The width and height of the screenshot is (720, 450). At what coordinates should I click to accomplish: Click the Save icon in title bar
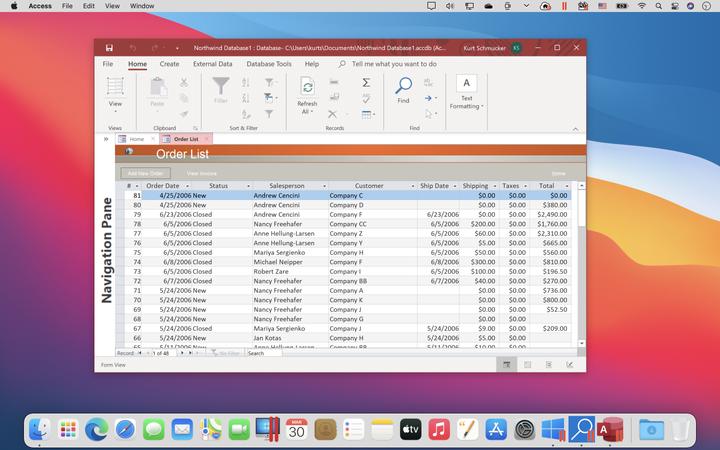point(109,48)
